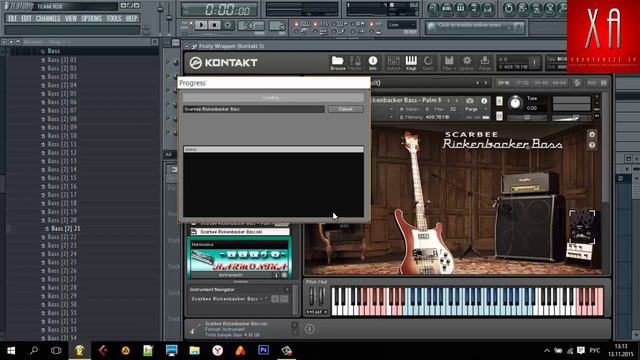This screenshot has height=360, width=640.
Task: Open the TOOLS menu
Action: [x=114, y=18]
